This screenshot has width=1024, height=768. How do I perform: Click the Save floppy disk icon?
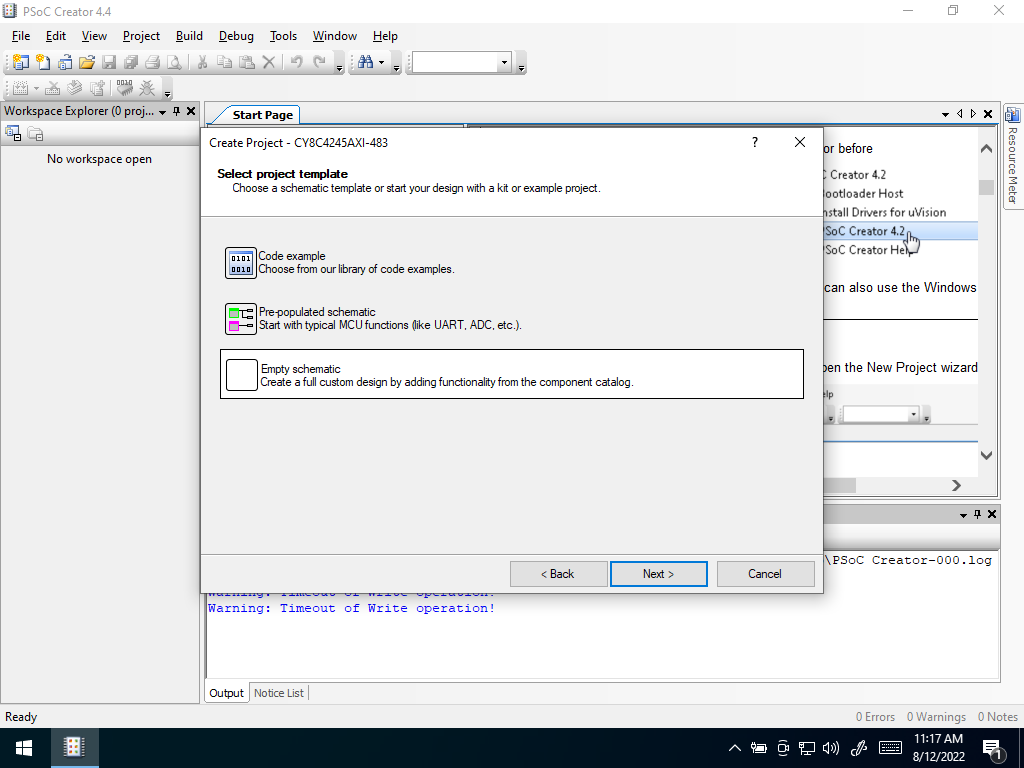[x=109, y=62]
